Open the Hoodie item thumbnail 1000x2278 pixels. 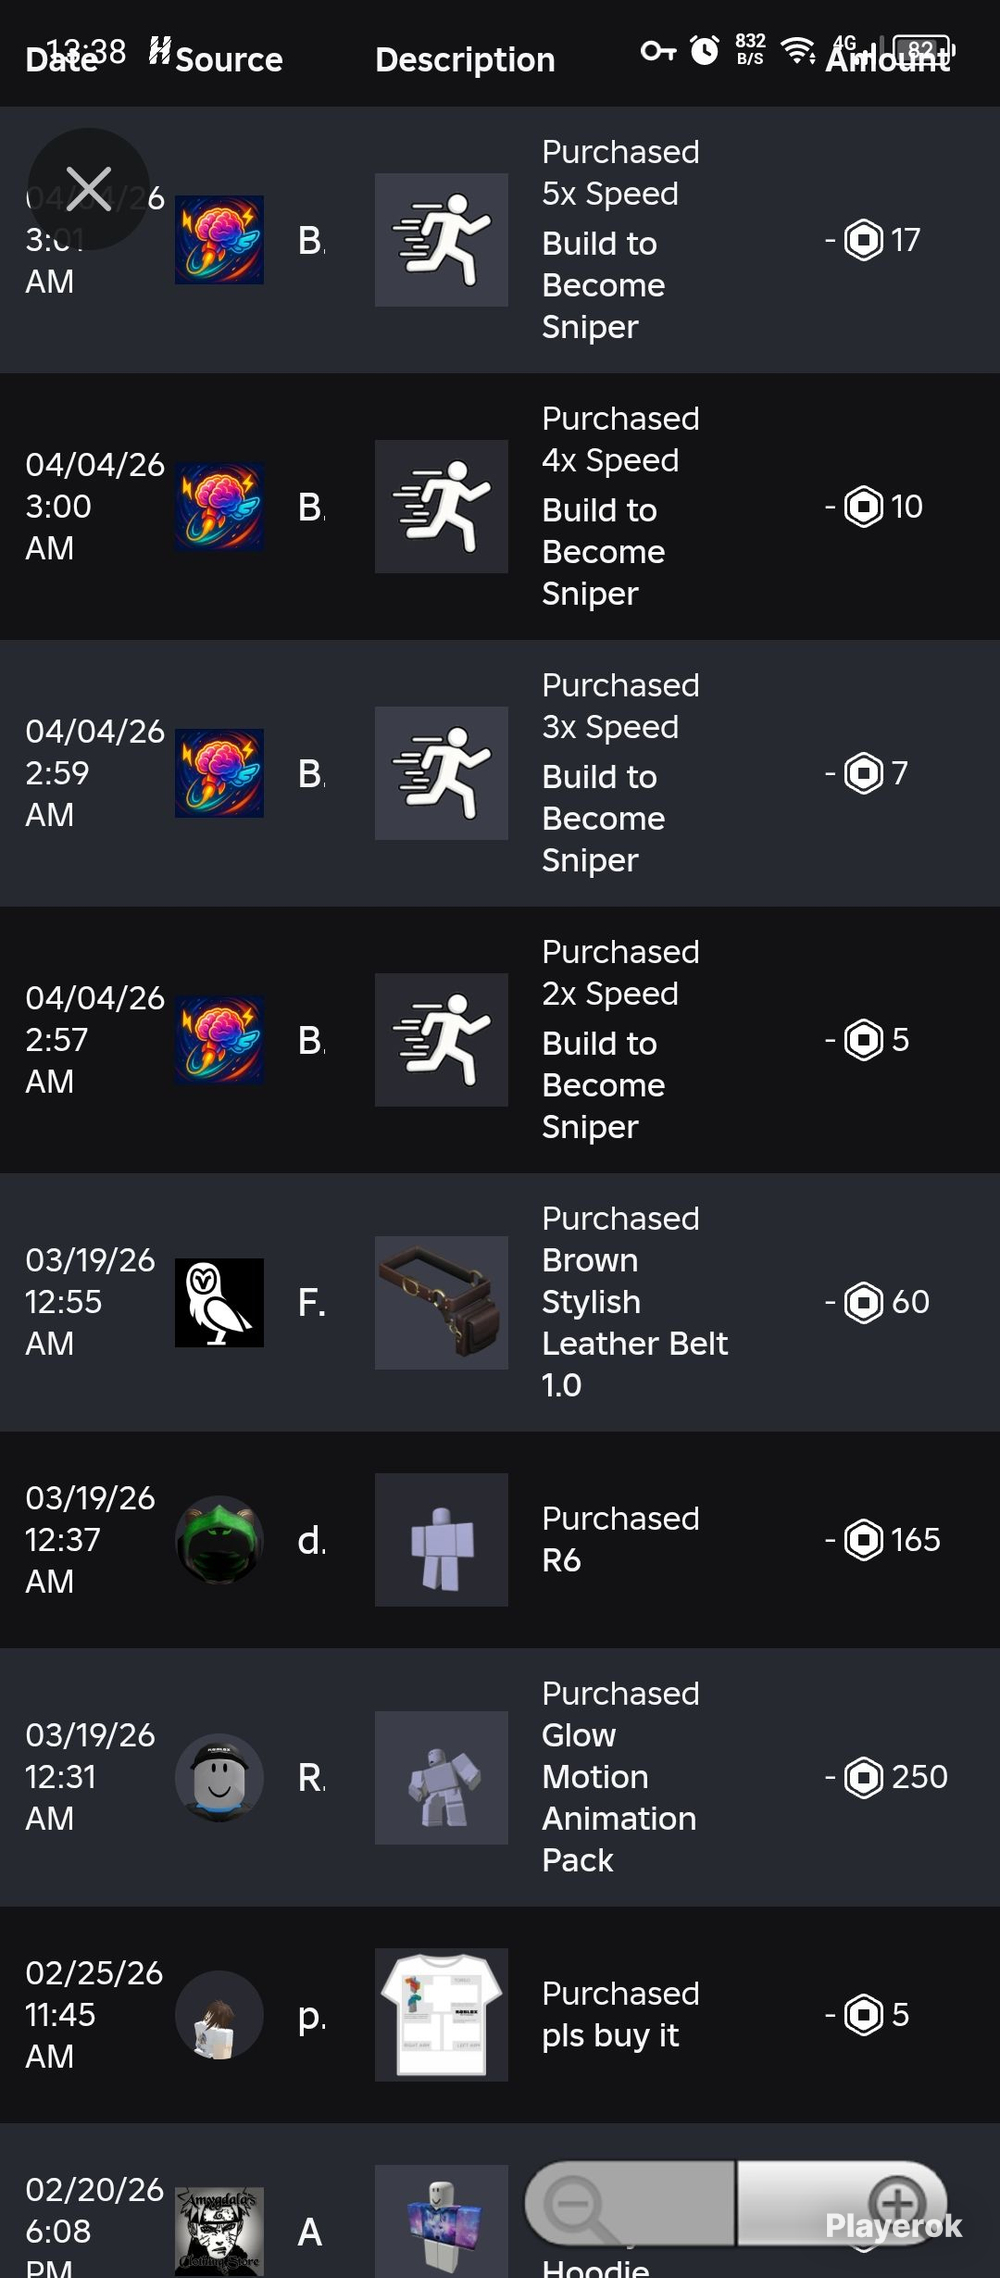[441, 2220]
